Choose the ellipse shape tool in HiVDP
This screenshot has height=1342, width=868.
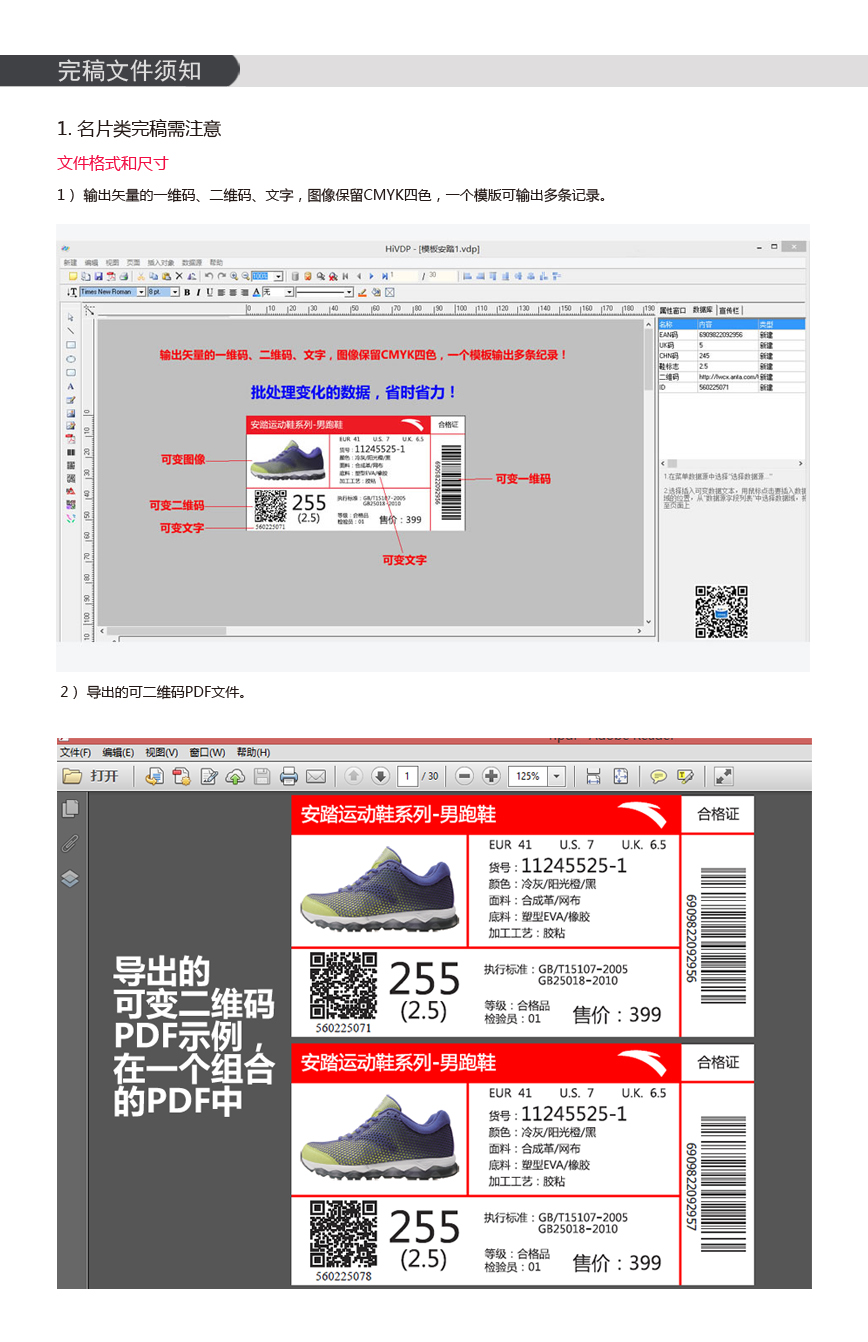71,358
